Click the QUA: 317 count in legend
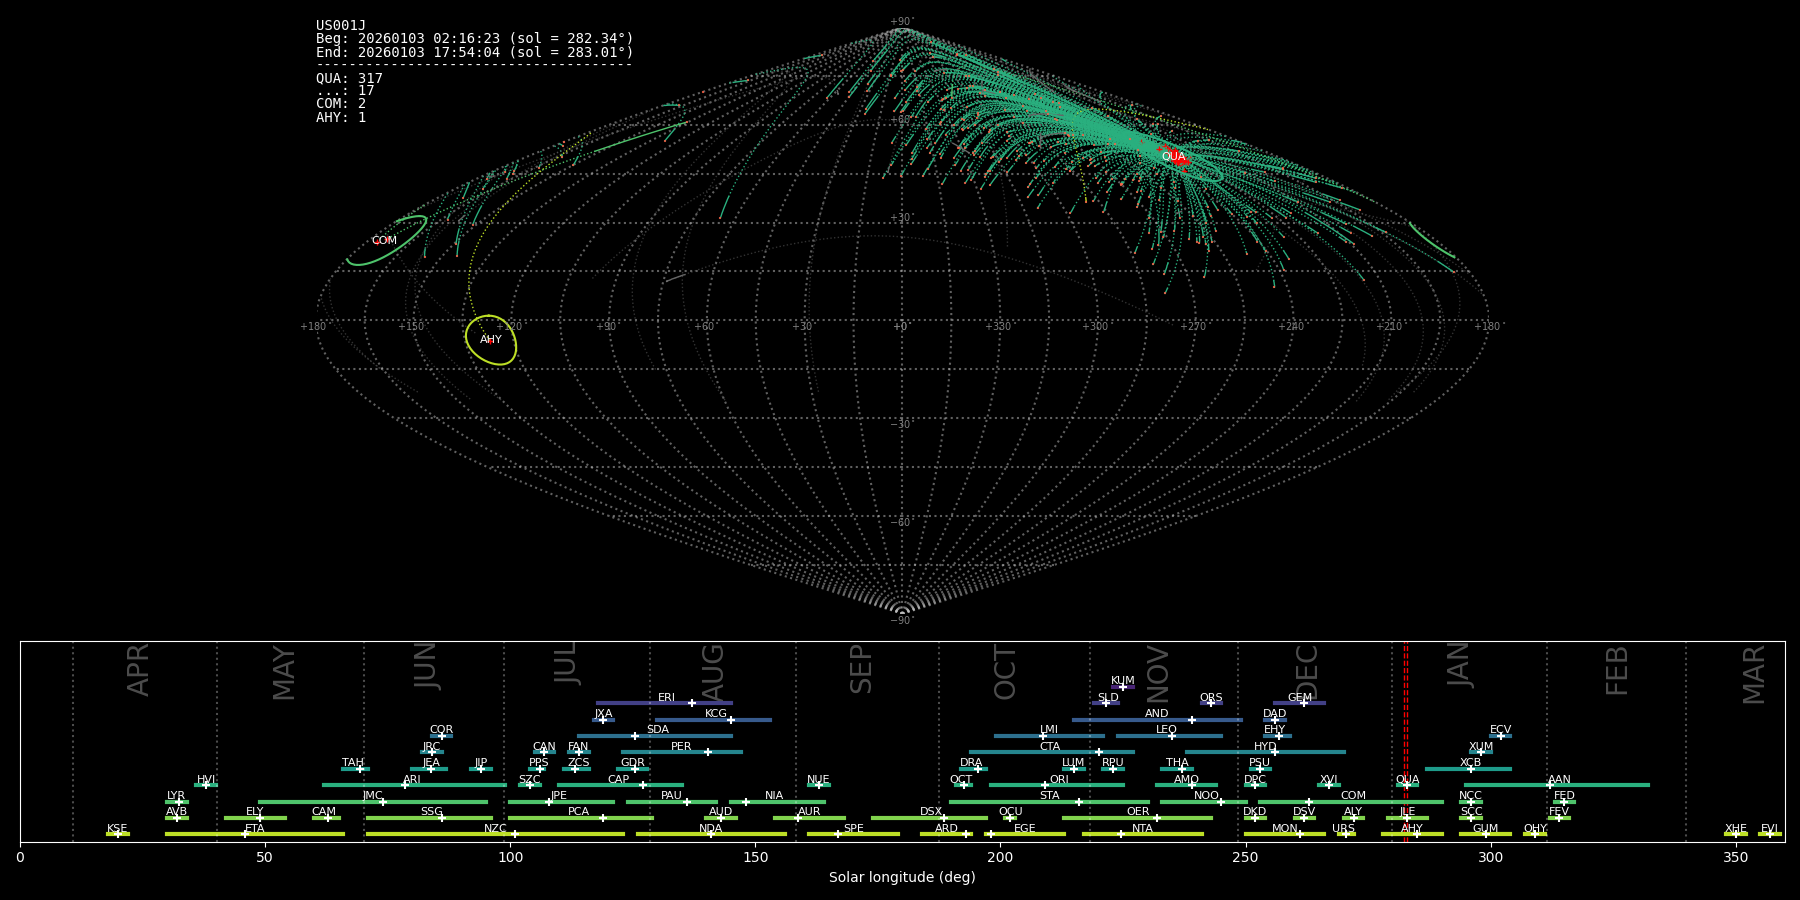Image resolution: width=1800 pixels, height=900 pixels. click(x=349, y=79)
